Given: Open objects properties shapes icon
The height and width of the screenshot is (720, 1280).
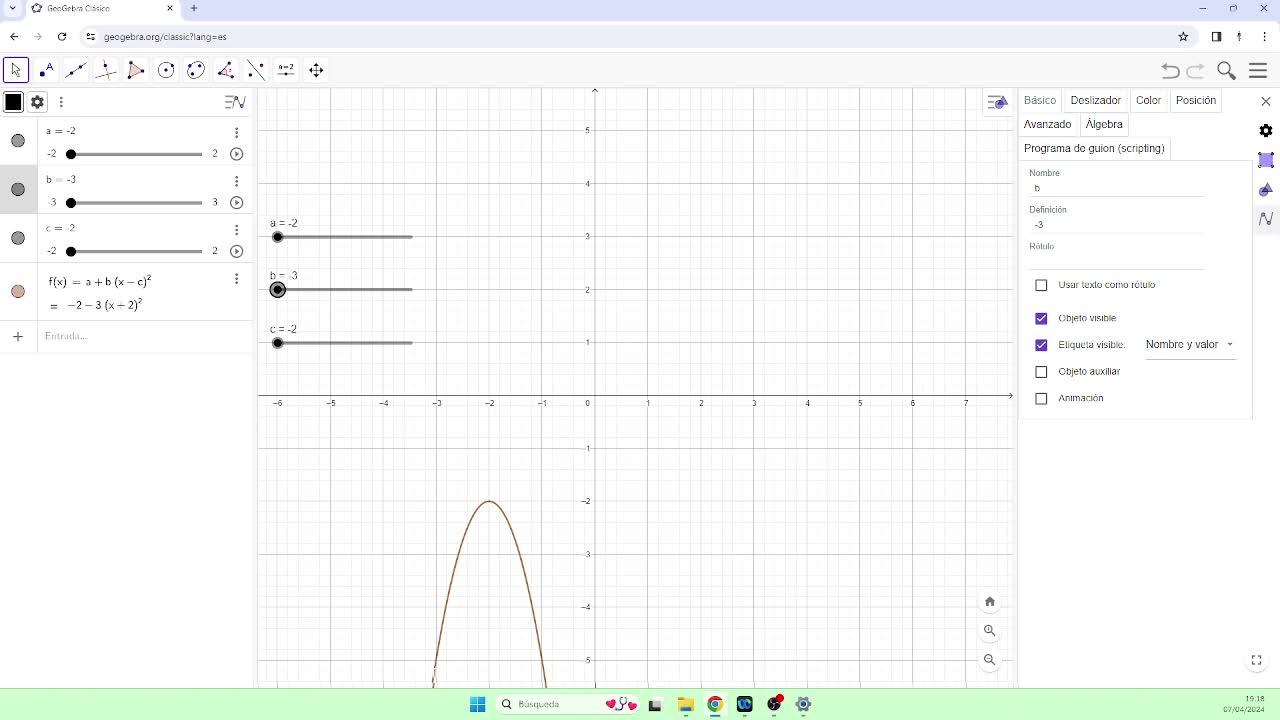Looking at the screenshot, I should pyautogui.click(x=1266, y=189).
